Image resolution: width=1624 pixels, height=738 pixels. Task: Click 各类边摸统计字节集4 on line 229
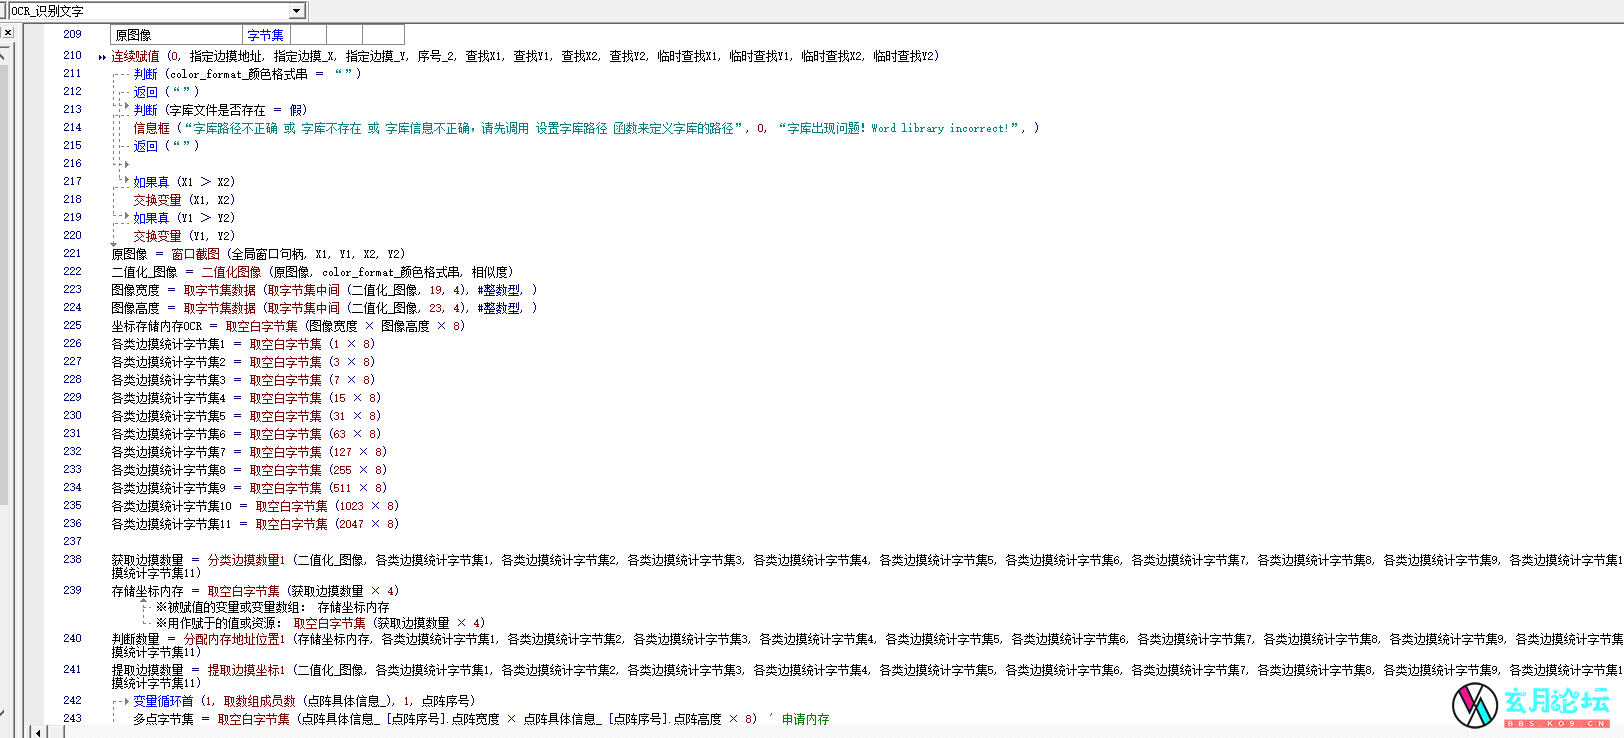pyautogui.click(x=169, y=398)
